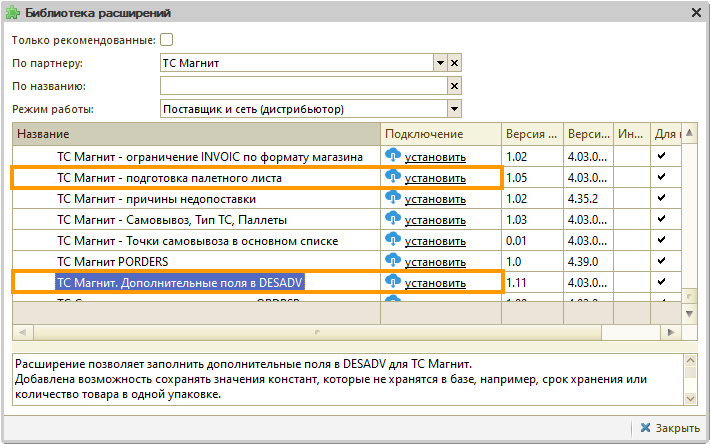Viewport: 710px width, 444px height.
Task: Open the По партнеру dropdown arrow
Action: click(440, 63)
